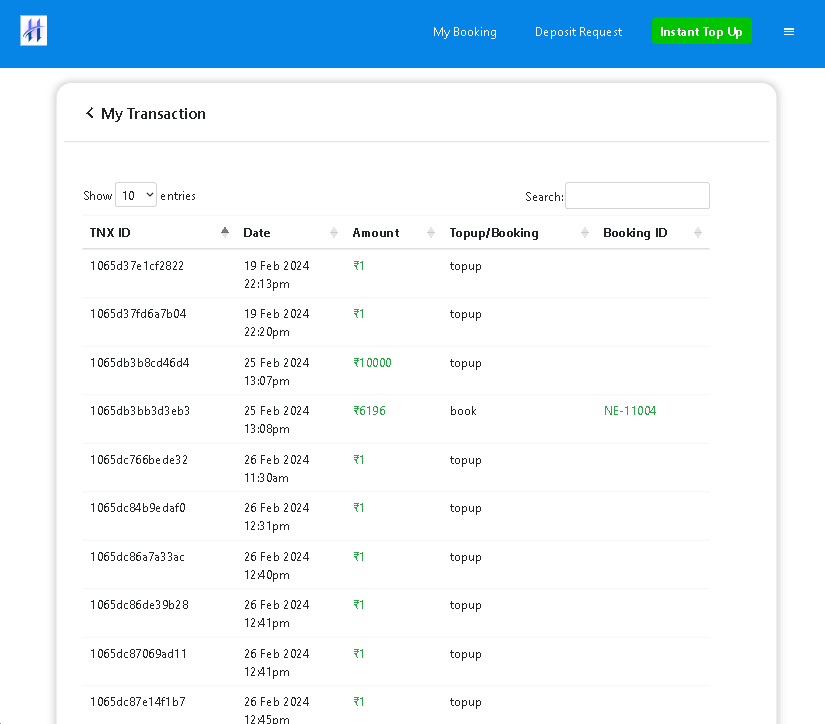Screen dimensions: 825x724
Task: Click the Search input field
Action: [x=637, y=196]
